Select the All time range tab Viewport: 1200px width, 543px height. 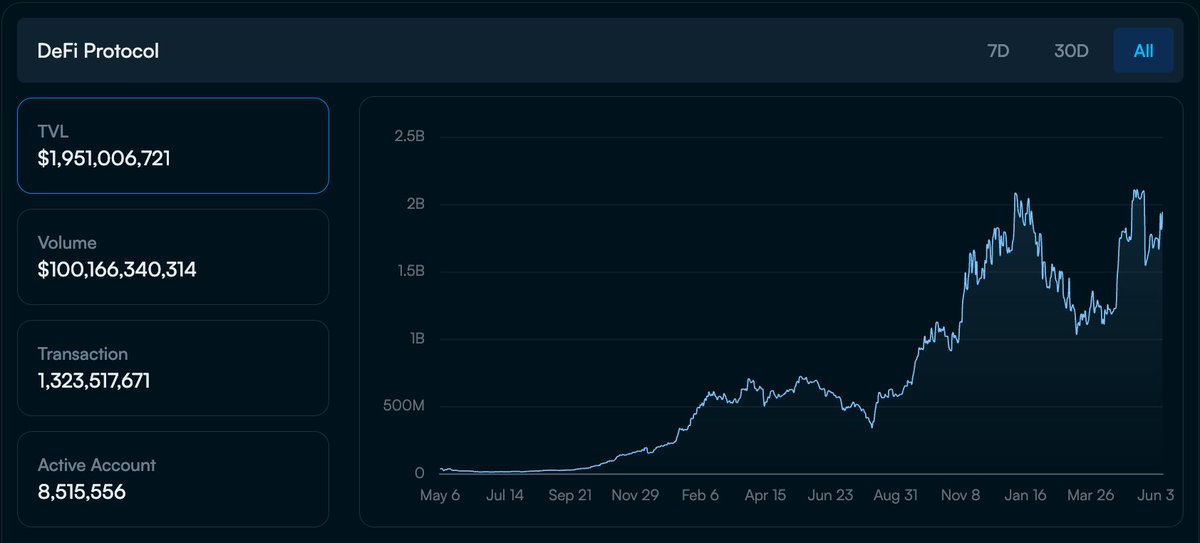click(1144, 51)
